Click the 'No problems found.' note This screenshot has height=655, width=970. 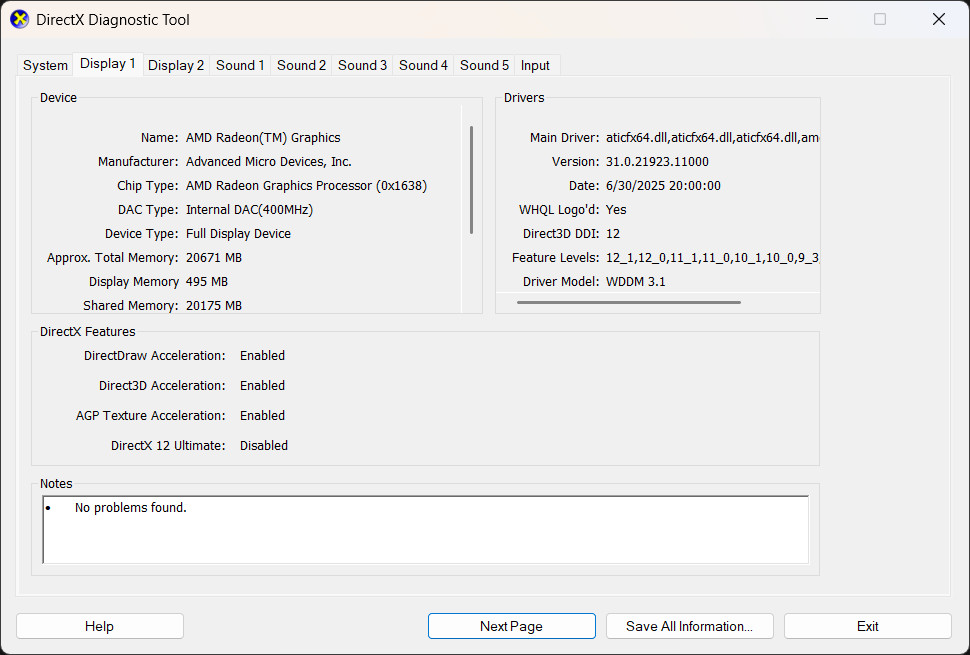coord(131,508)
